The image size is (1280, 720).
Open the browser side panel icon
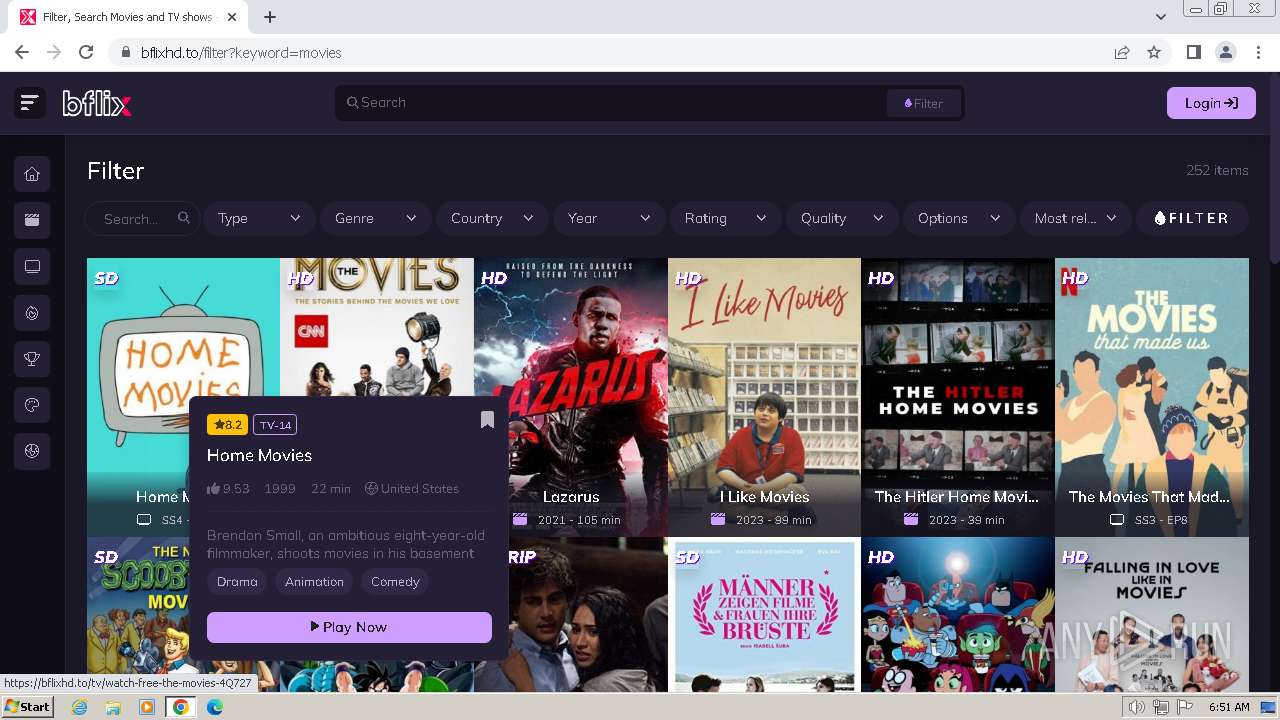[x=1193, y=52]
